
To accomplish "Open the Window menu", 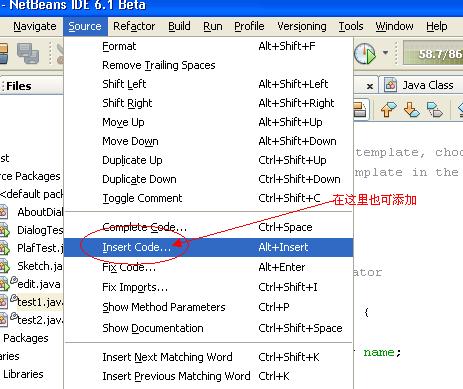I will [x=394, y=26].
